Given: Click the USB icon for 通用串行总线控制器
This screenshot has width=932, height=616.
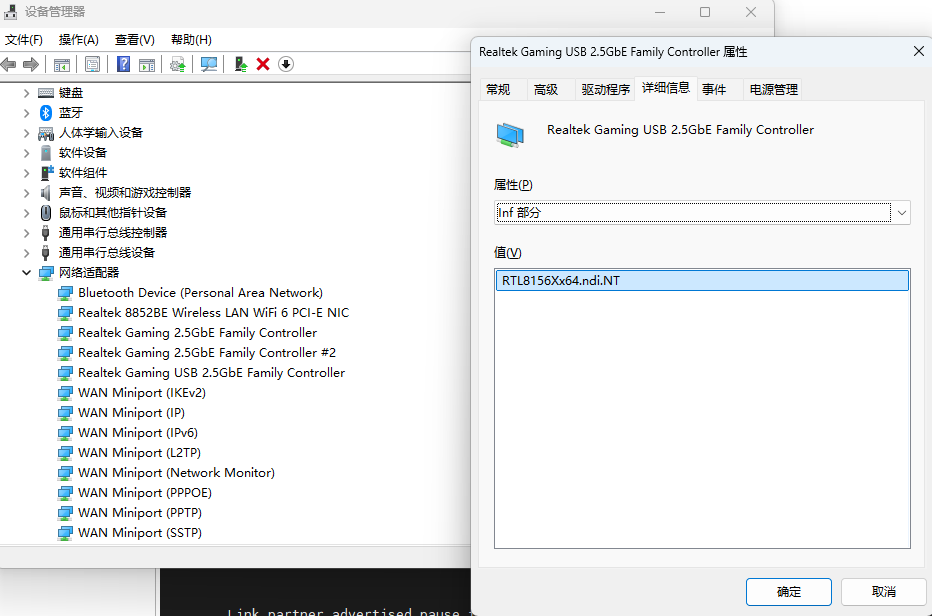Looking at the screenshot, I should [46, 232].
